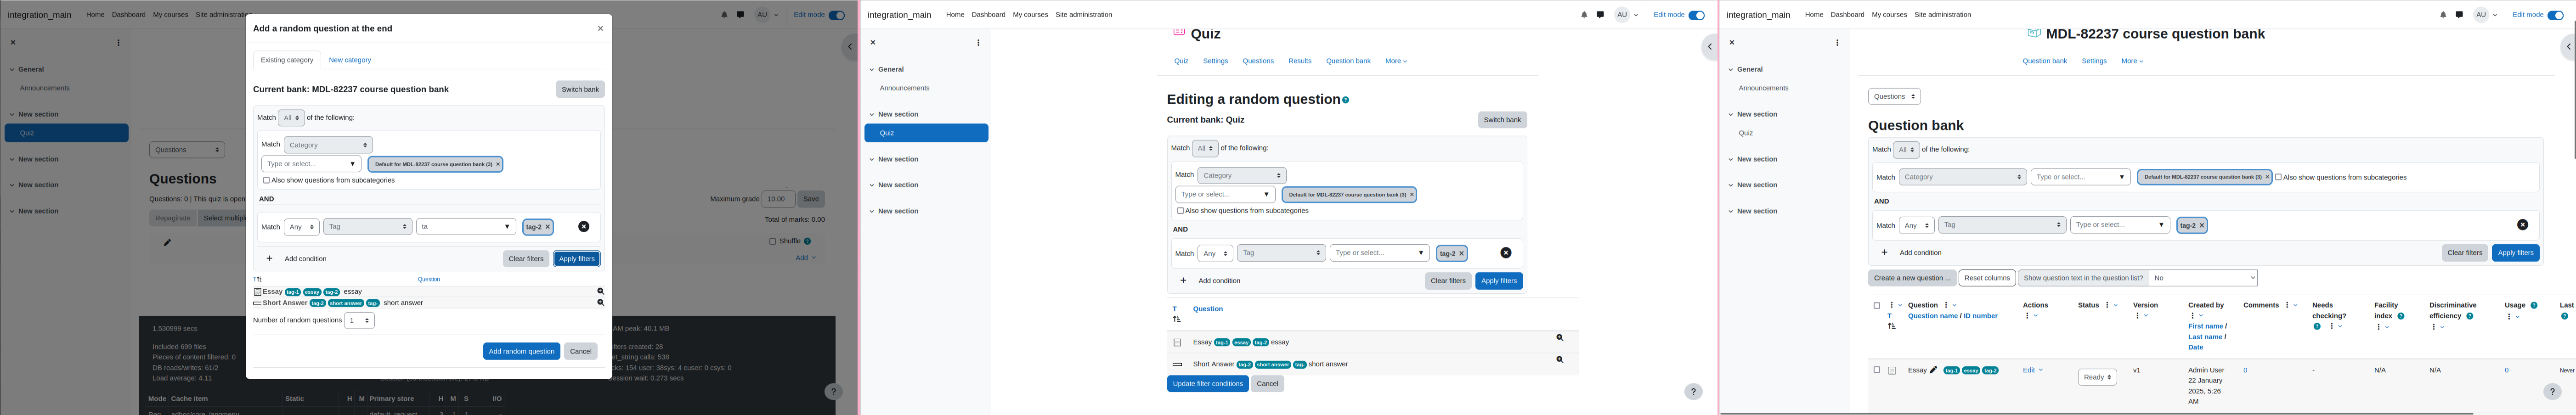Click Clear filters on Editing random question page
This screenshot has width=2576, height=415.
click(x=1448, y=281)
